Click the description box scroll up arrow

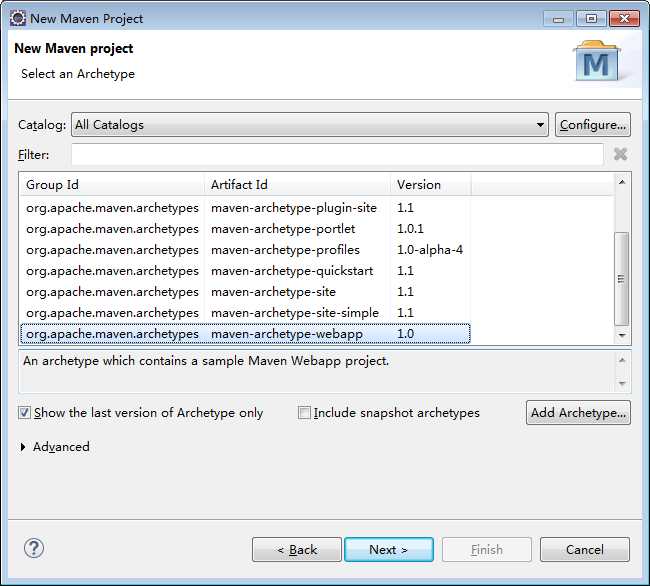622,360
